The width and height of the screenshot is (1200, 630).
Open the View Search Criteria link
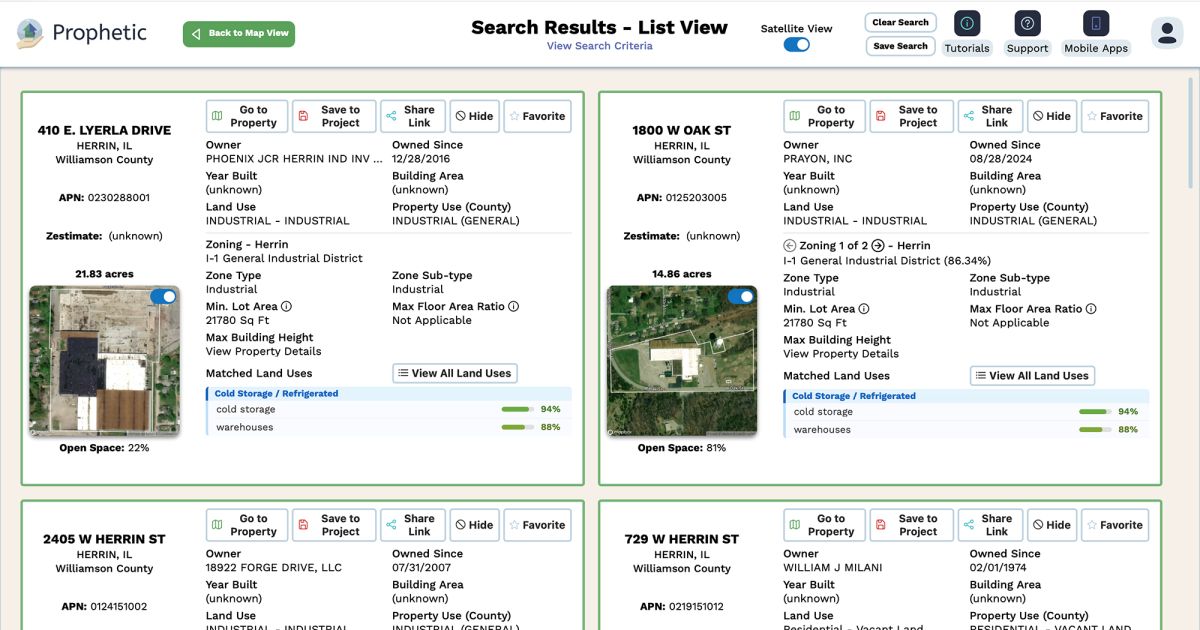click(x=600, y=46)
